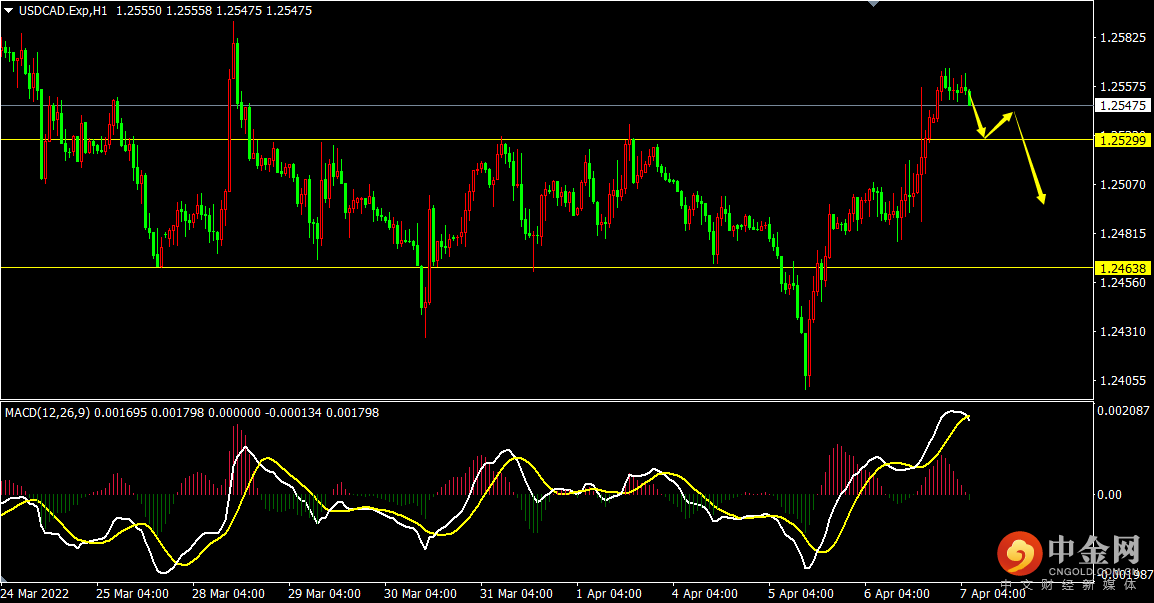Click the 1.25825 price scale label
1154x603 pixels.
pyautogui.click(x=1121, y=38)
